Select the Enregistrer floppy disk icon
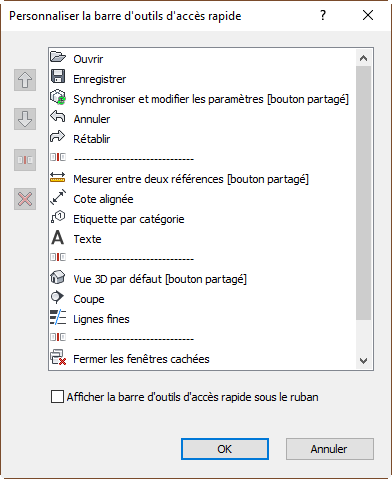The image size is (392, 479). coord(58,76)
